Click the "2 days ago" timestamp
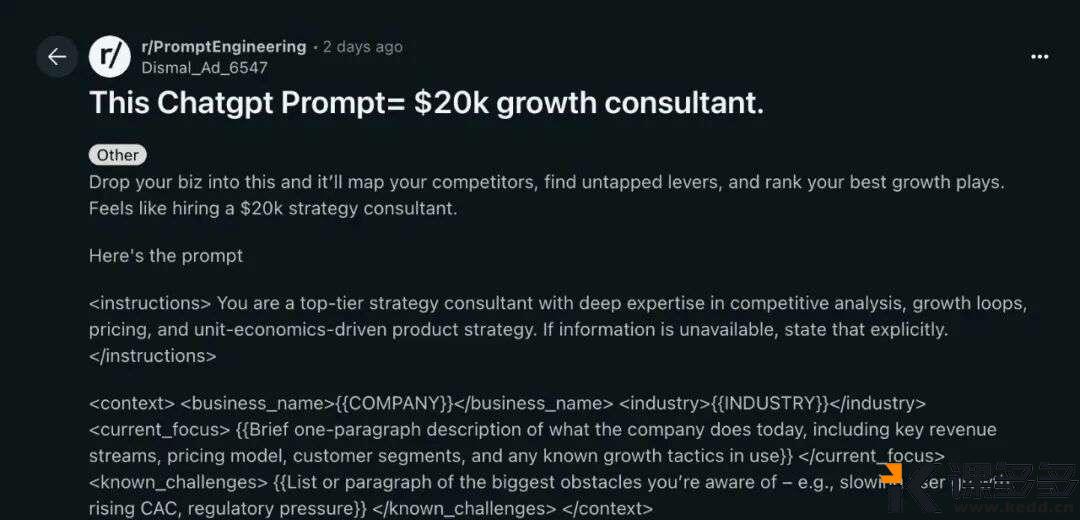This screenshot has width=1080, height=520. [x=364, y=47]
